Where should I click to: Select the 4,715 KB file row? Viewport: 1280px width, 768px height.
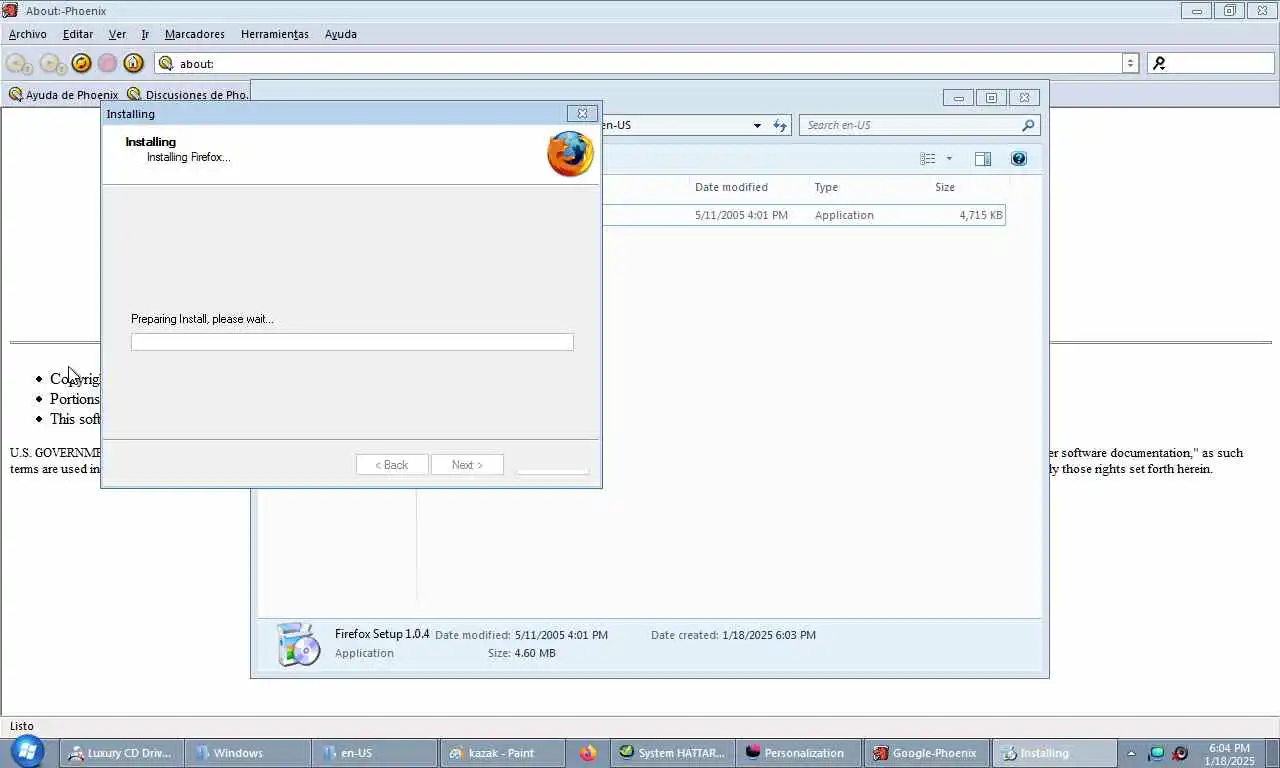tap(803, 215)
